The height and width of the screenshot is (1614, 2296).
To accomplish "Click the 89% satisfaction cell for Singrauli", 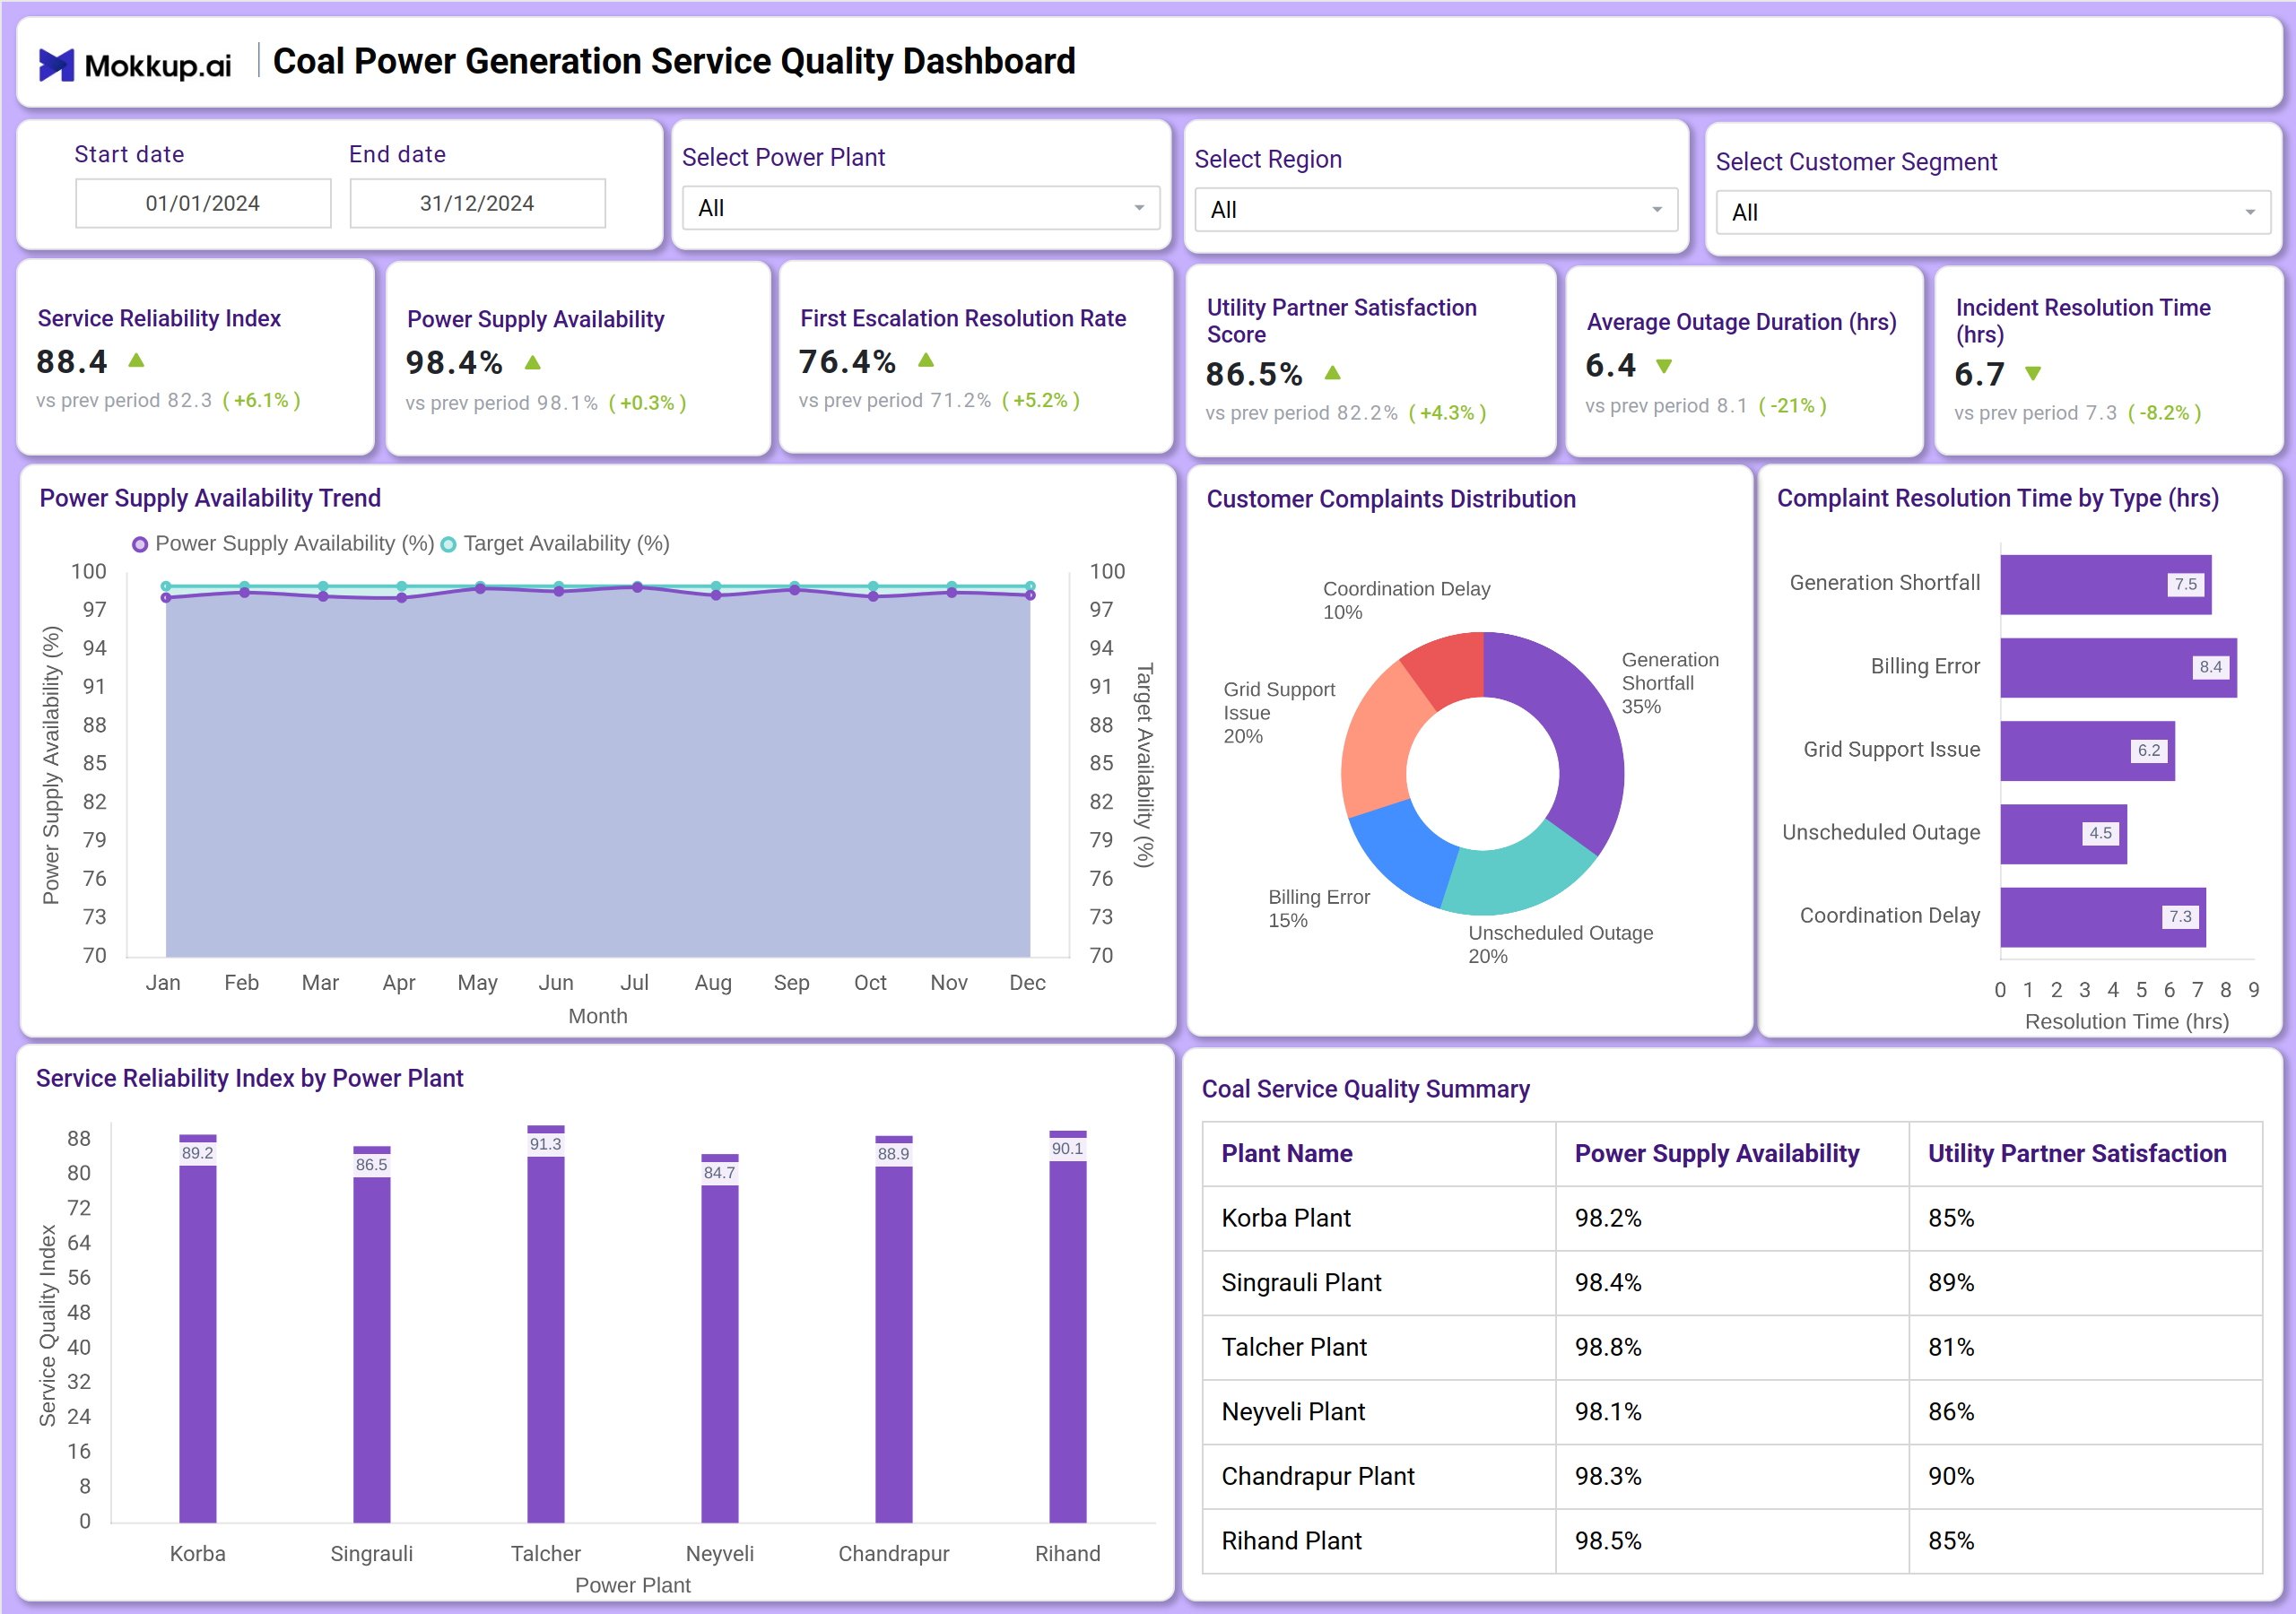I will (2085, 1282).
